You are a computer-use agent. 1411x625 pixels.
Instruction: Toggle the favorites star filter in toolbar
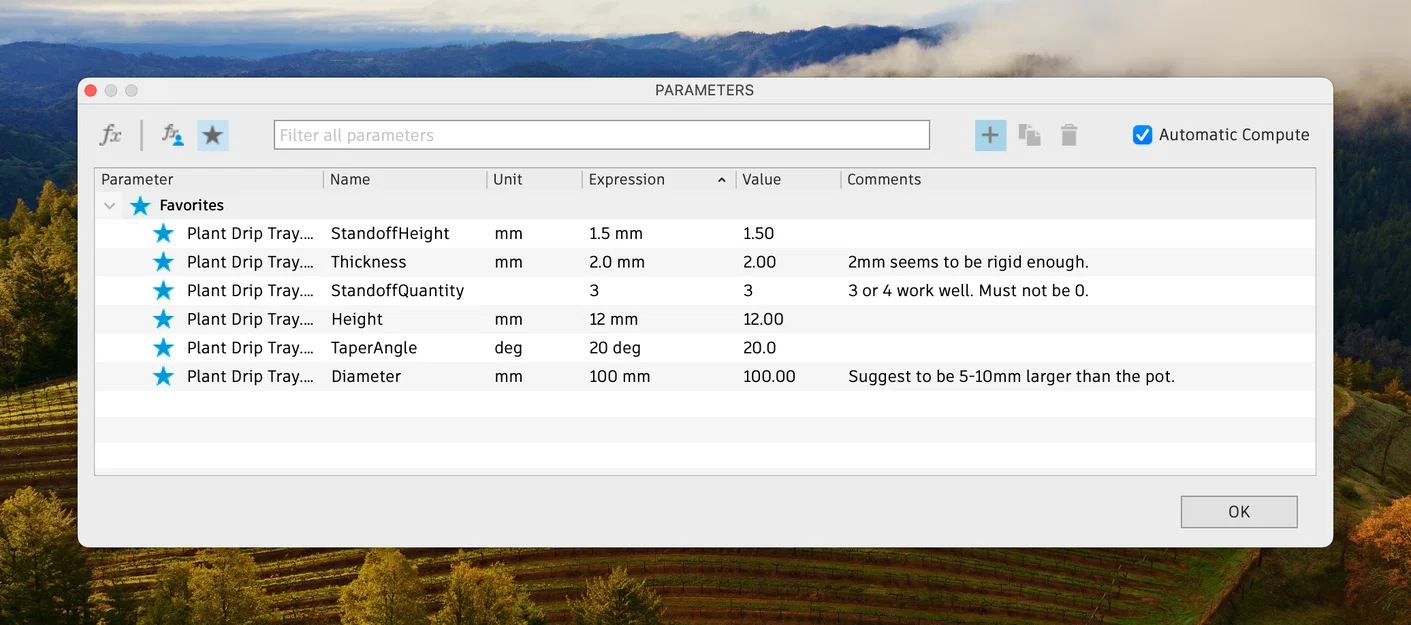click(x=212, y=135)
